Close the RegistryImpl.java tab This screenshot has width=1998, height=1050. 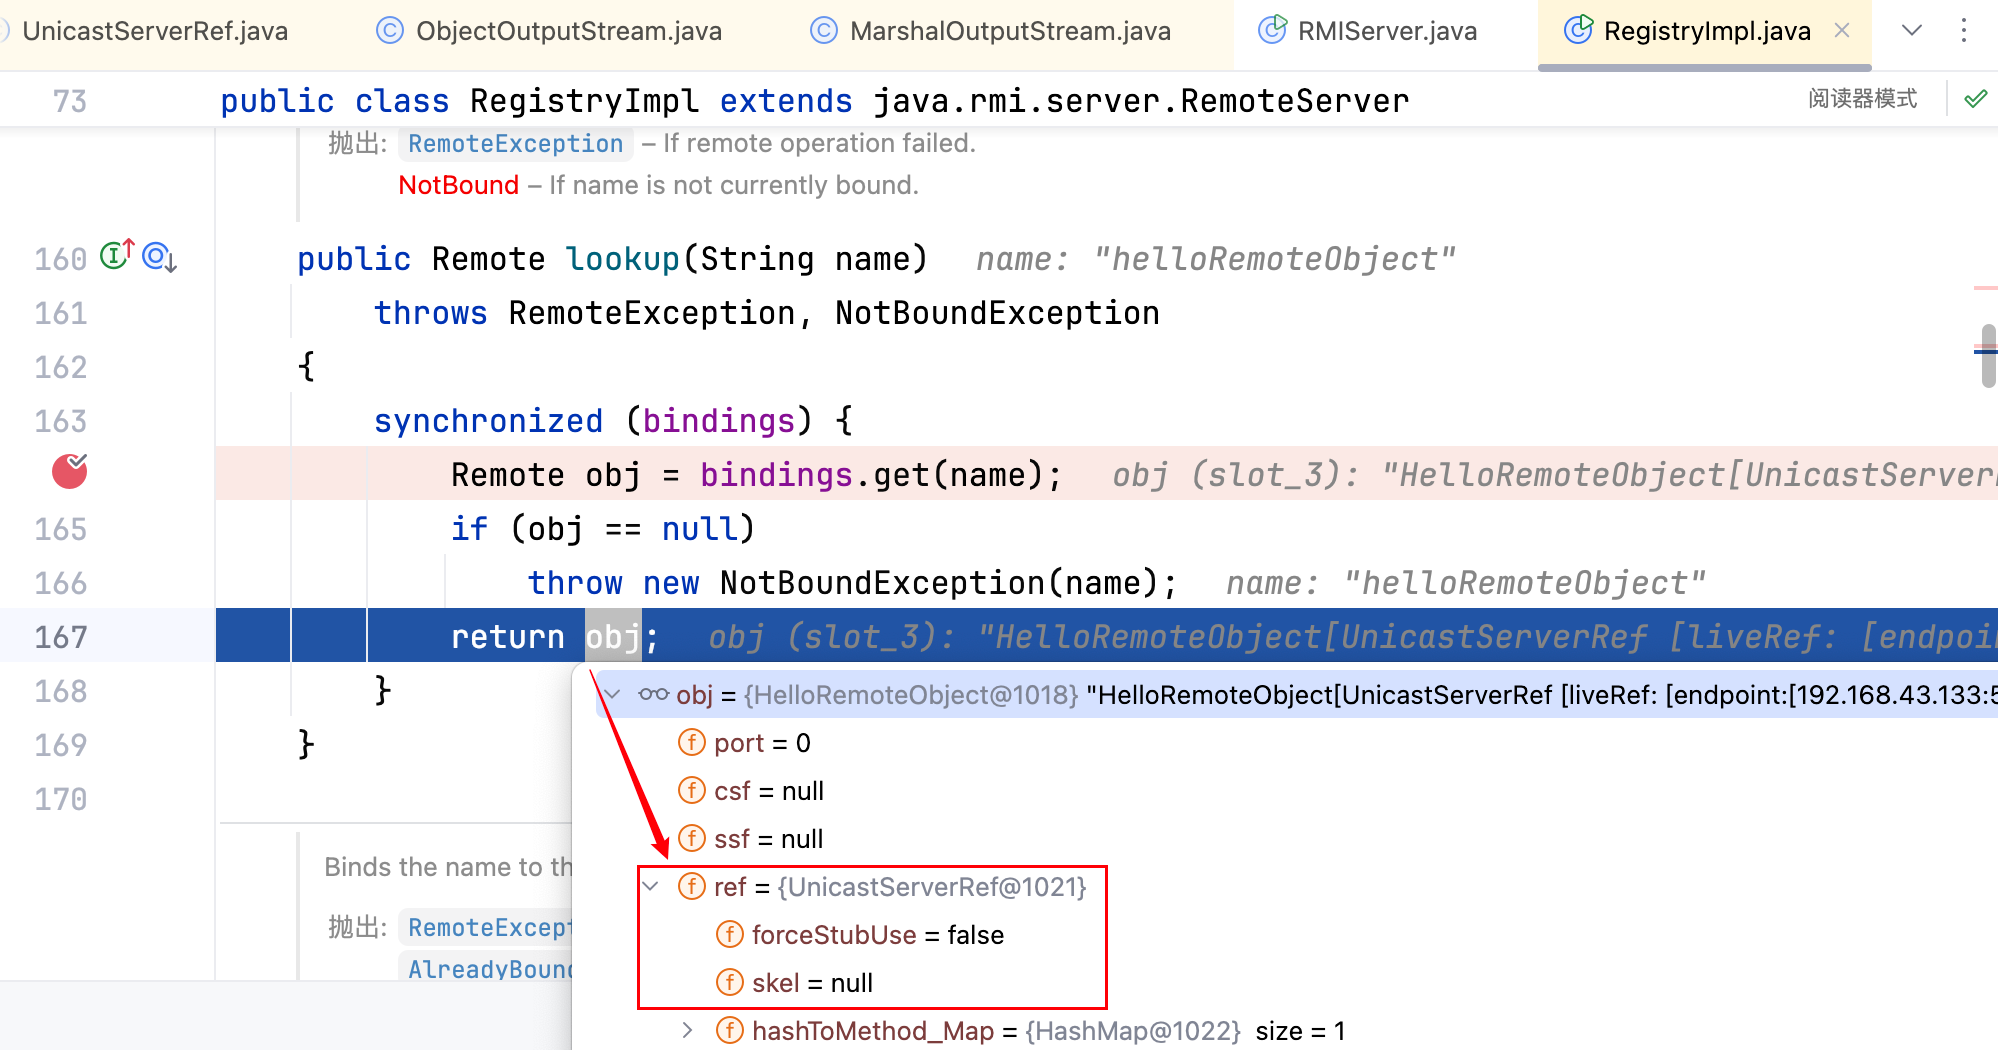pyautogui.click(x=1842, y=31)
